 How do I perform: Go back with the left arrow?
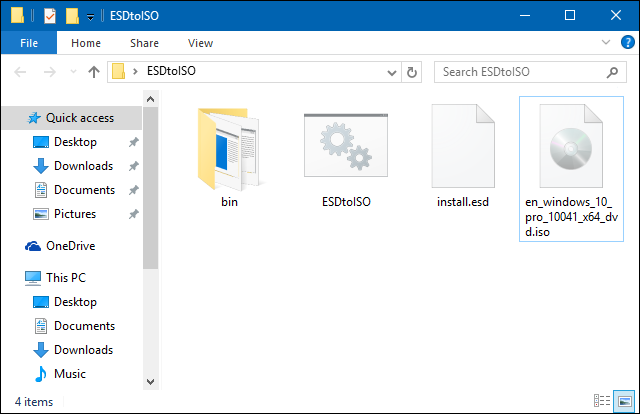coord(20,72)
